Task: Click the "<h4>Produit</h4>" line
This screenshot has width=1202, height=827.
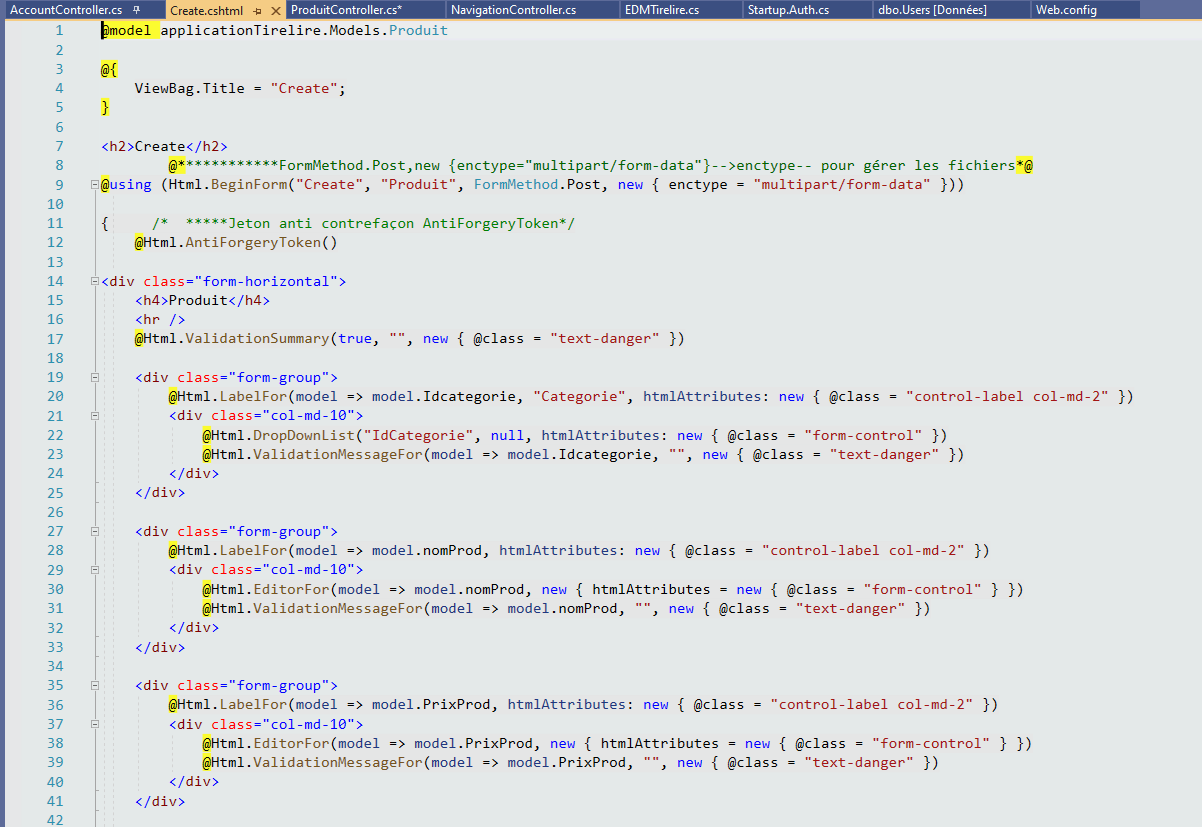Action: point(202,300)
